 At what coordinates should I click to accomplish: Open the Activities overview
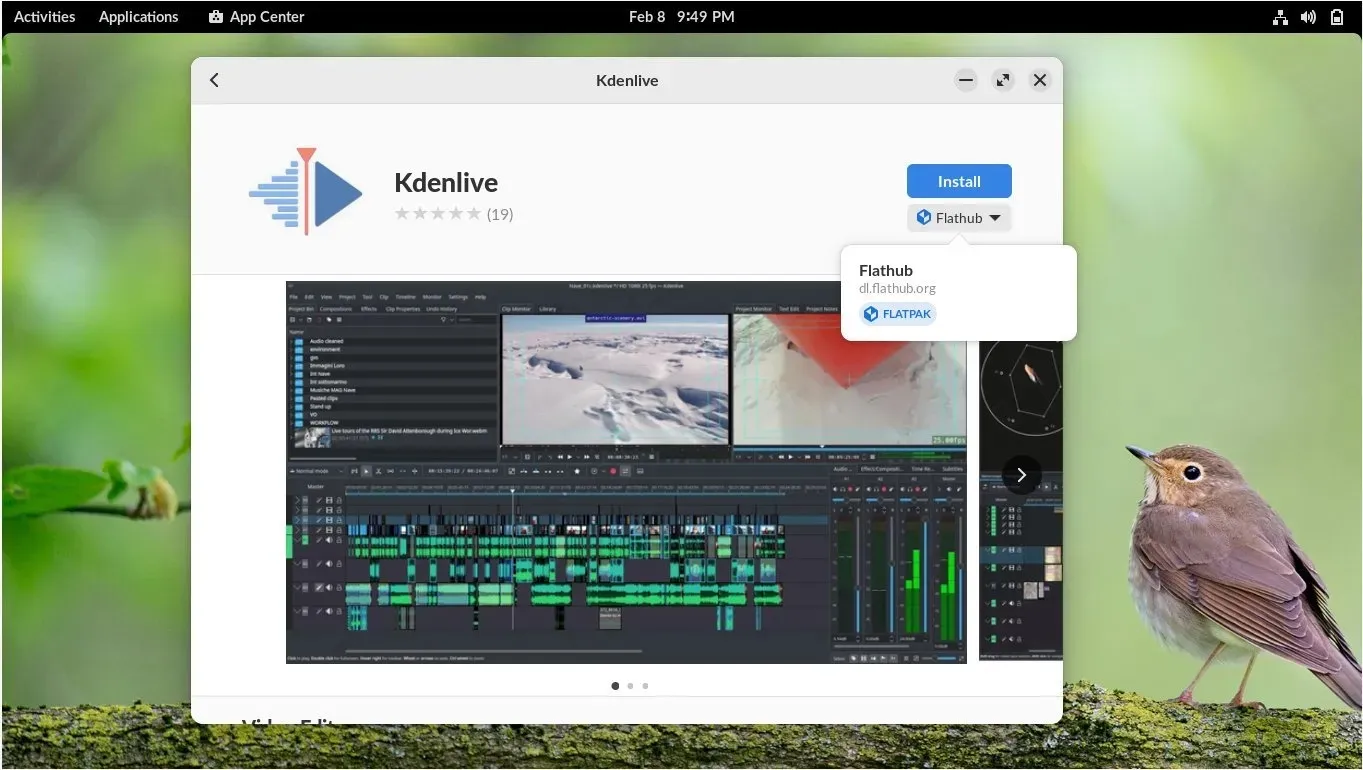click(44, 16)
